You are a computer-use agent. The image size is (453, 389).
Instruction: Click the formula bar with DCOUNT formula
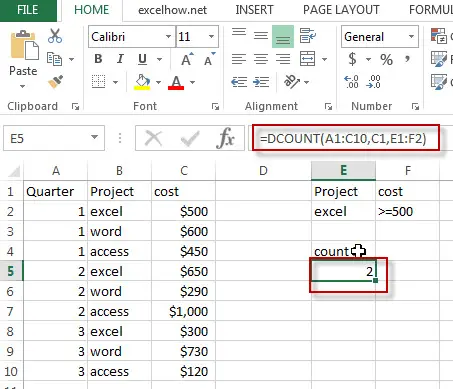[346, 138]
